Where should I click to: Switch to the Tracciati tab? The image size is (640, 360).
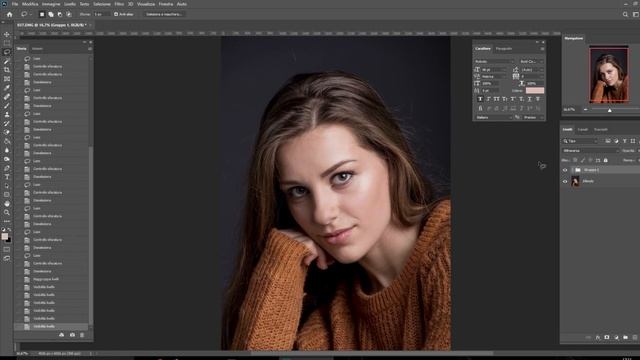click(601, 130)
